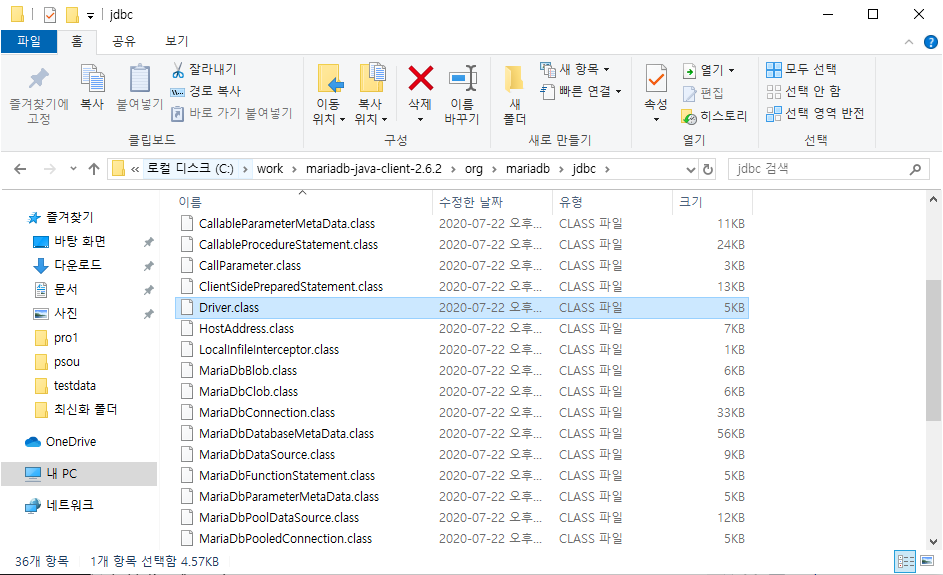Switch to details view icon in the status bar
The height and width of the screenshot is (575, 943).
[905, 561]
